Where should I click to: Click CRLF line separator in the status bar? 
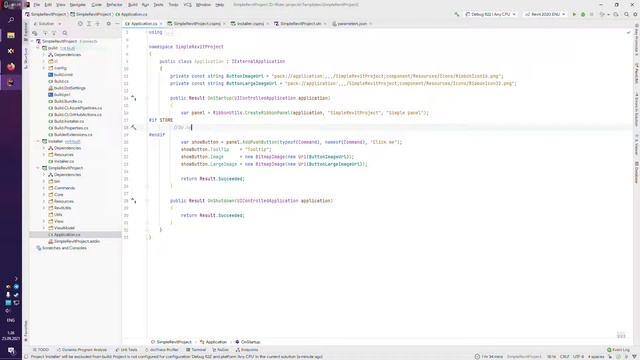564,357
